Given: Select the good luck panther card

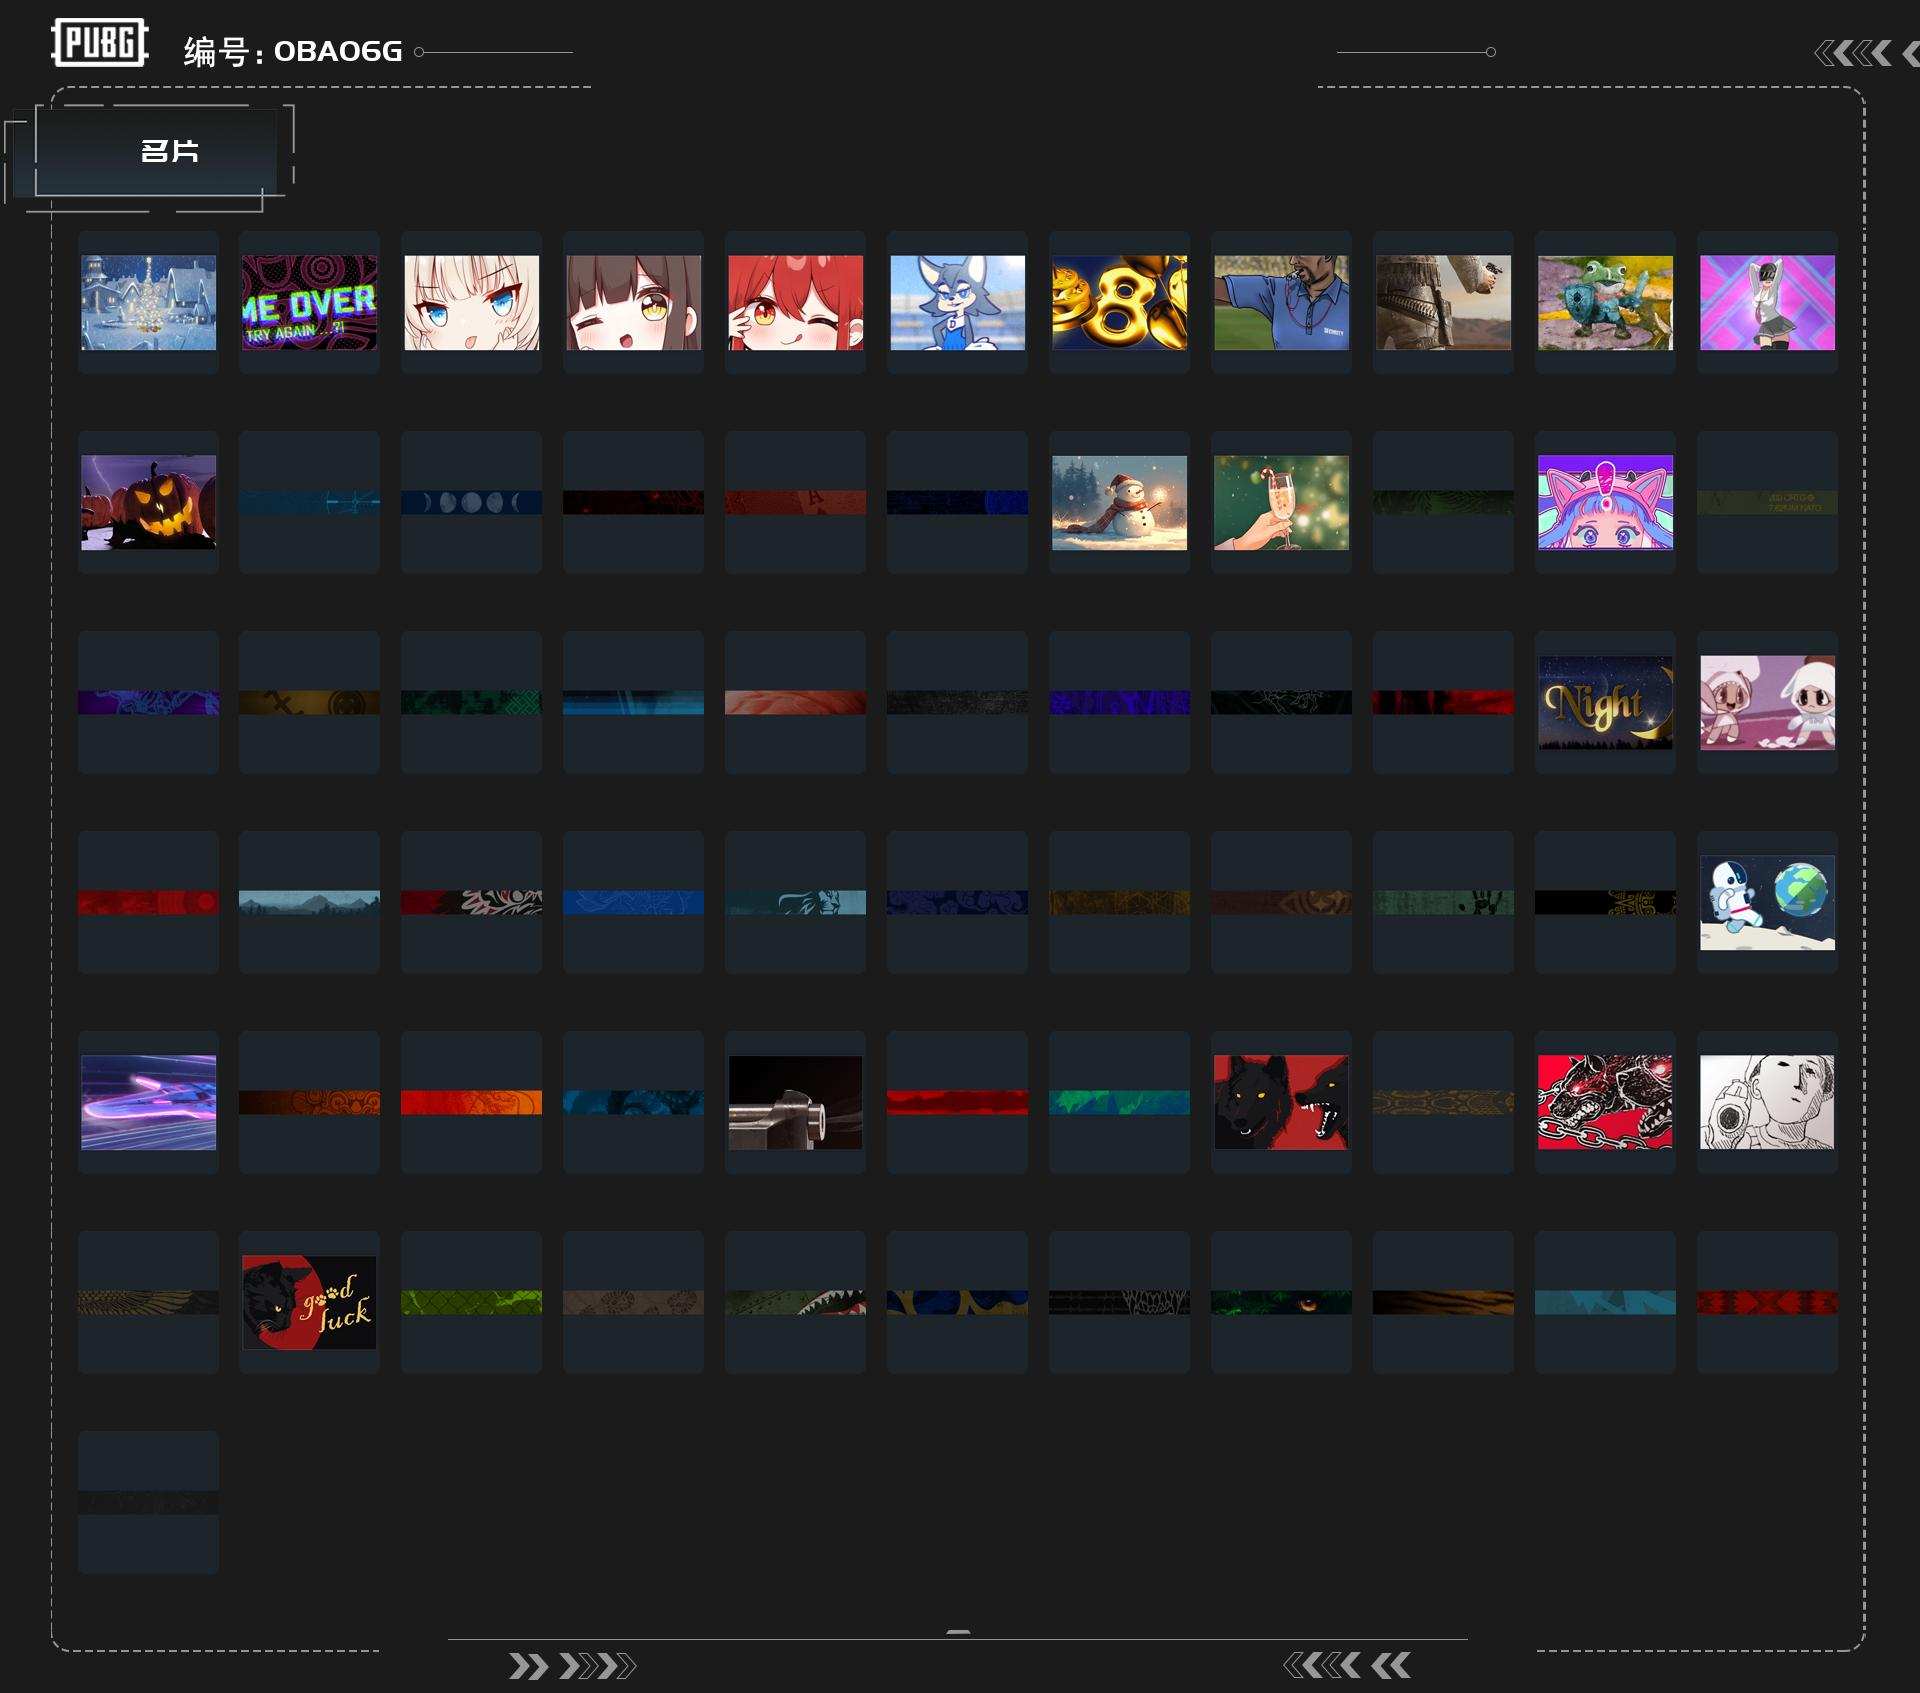Looking at the screenshot, I should coord(309,1302).
